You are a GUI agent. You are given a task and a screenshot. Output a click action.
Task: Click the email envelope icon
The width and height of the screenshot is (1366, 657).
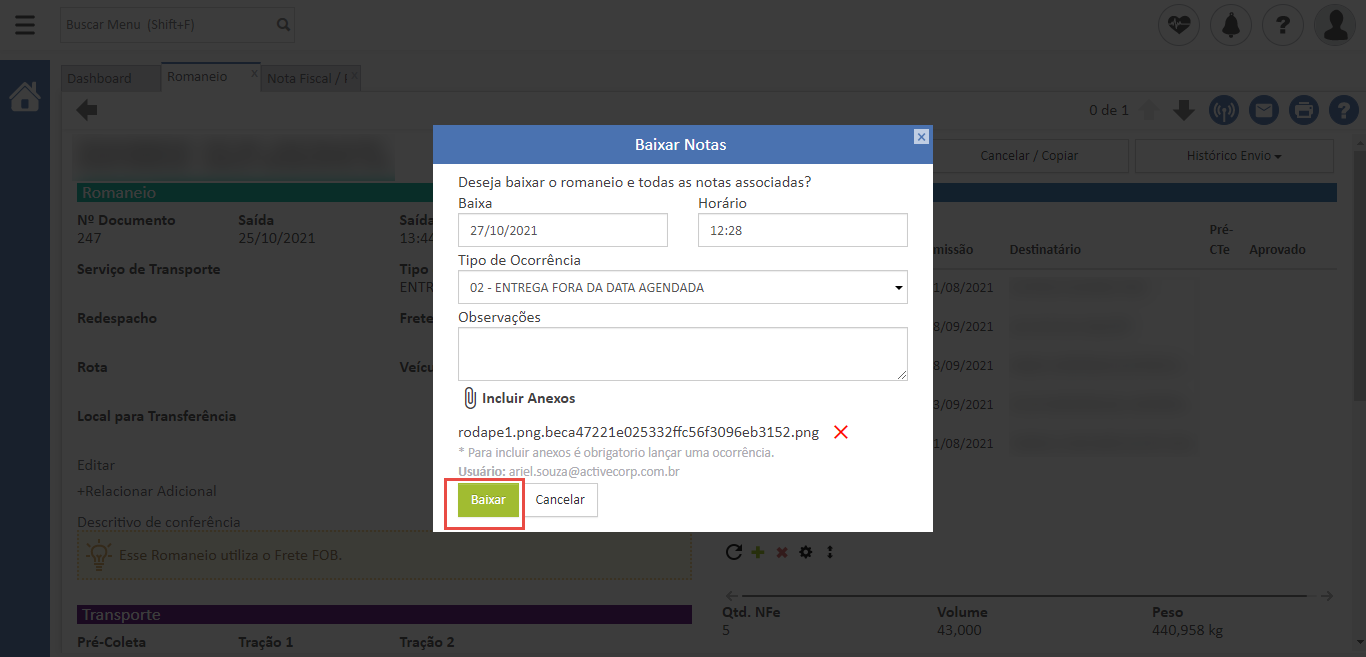point(1264,110)
